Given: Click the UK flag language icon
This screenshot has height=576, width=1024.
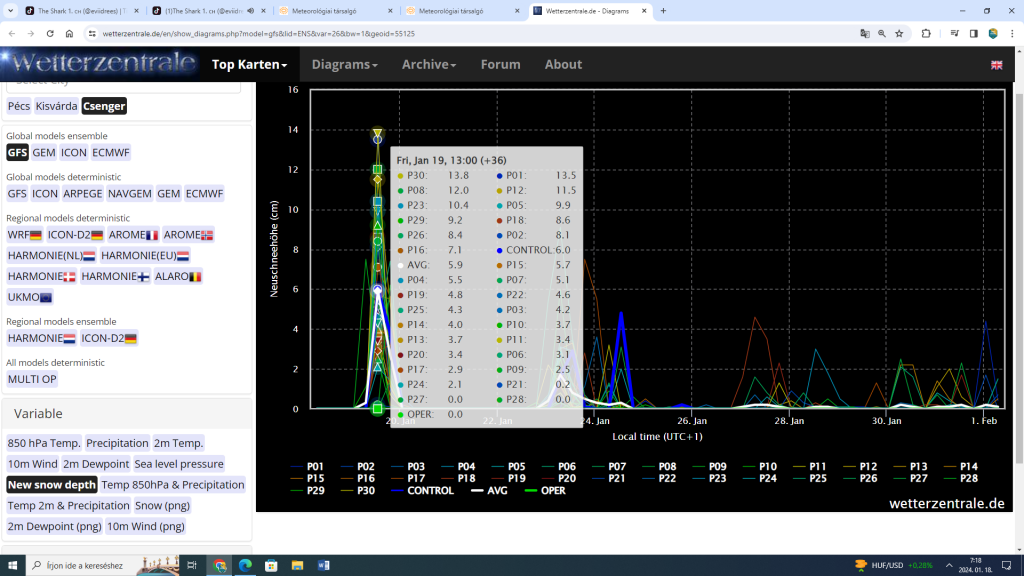Looking at the screenshot, I should tap(996, 65).
